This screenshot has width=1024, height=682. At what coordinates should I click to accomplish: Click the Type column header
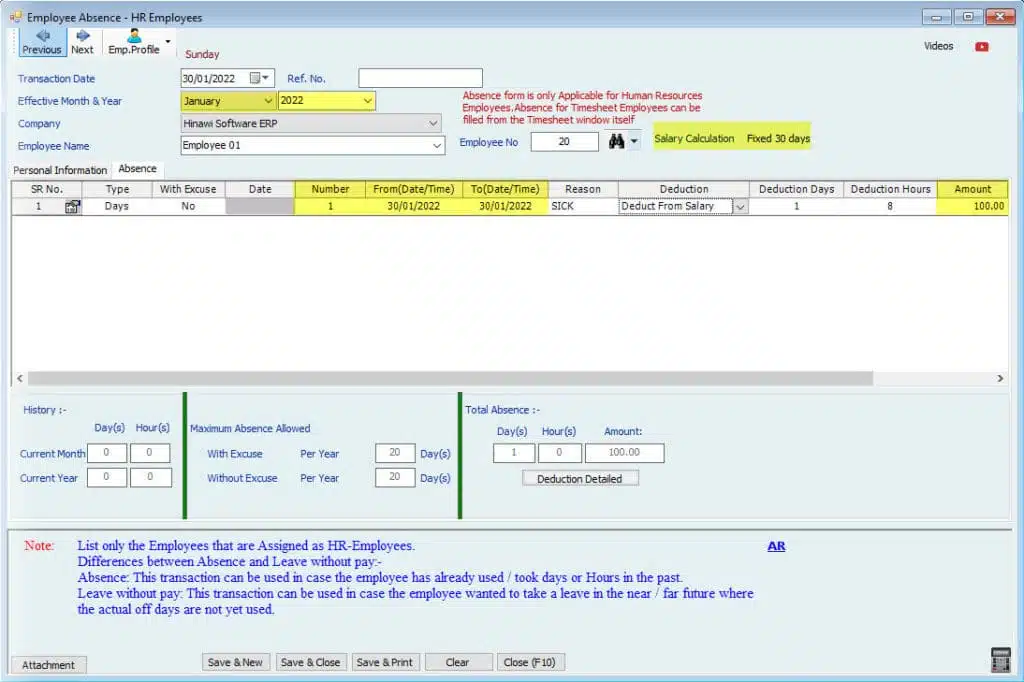coord(117,189)
